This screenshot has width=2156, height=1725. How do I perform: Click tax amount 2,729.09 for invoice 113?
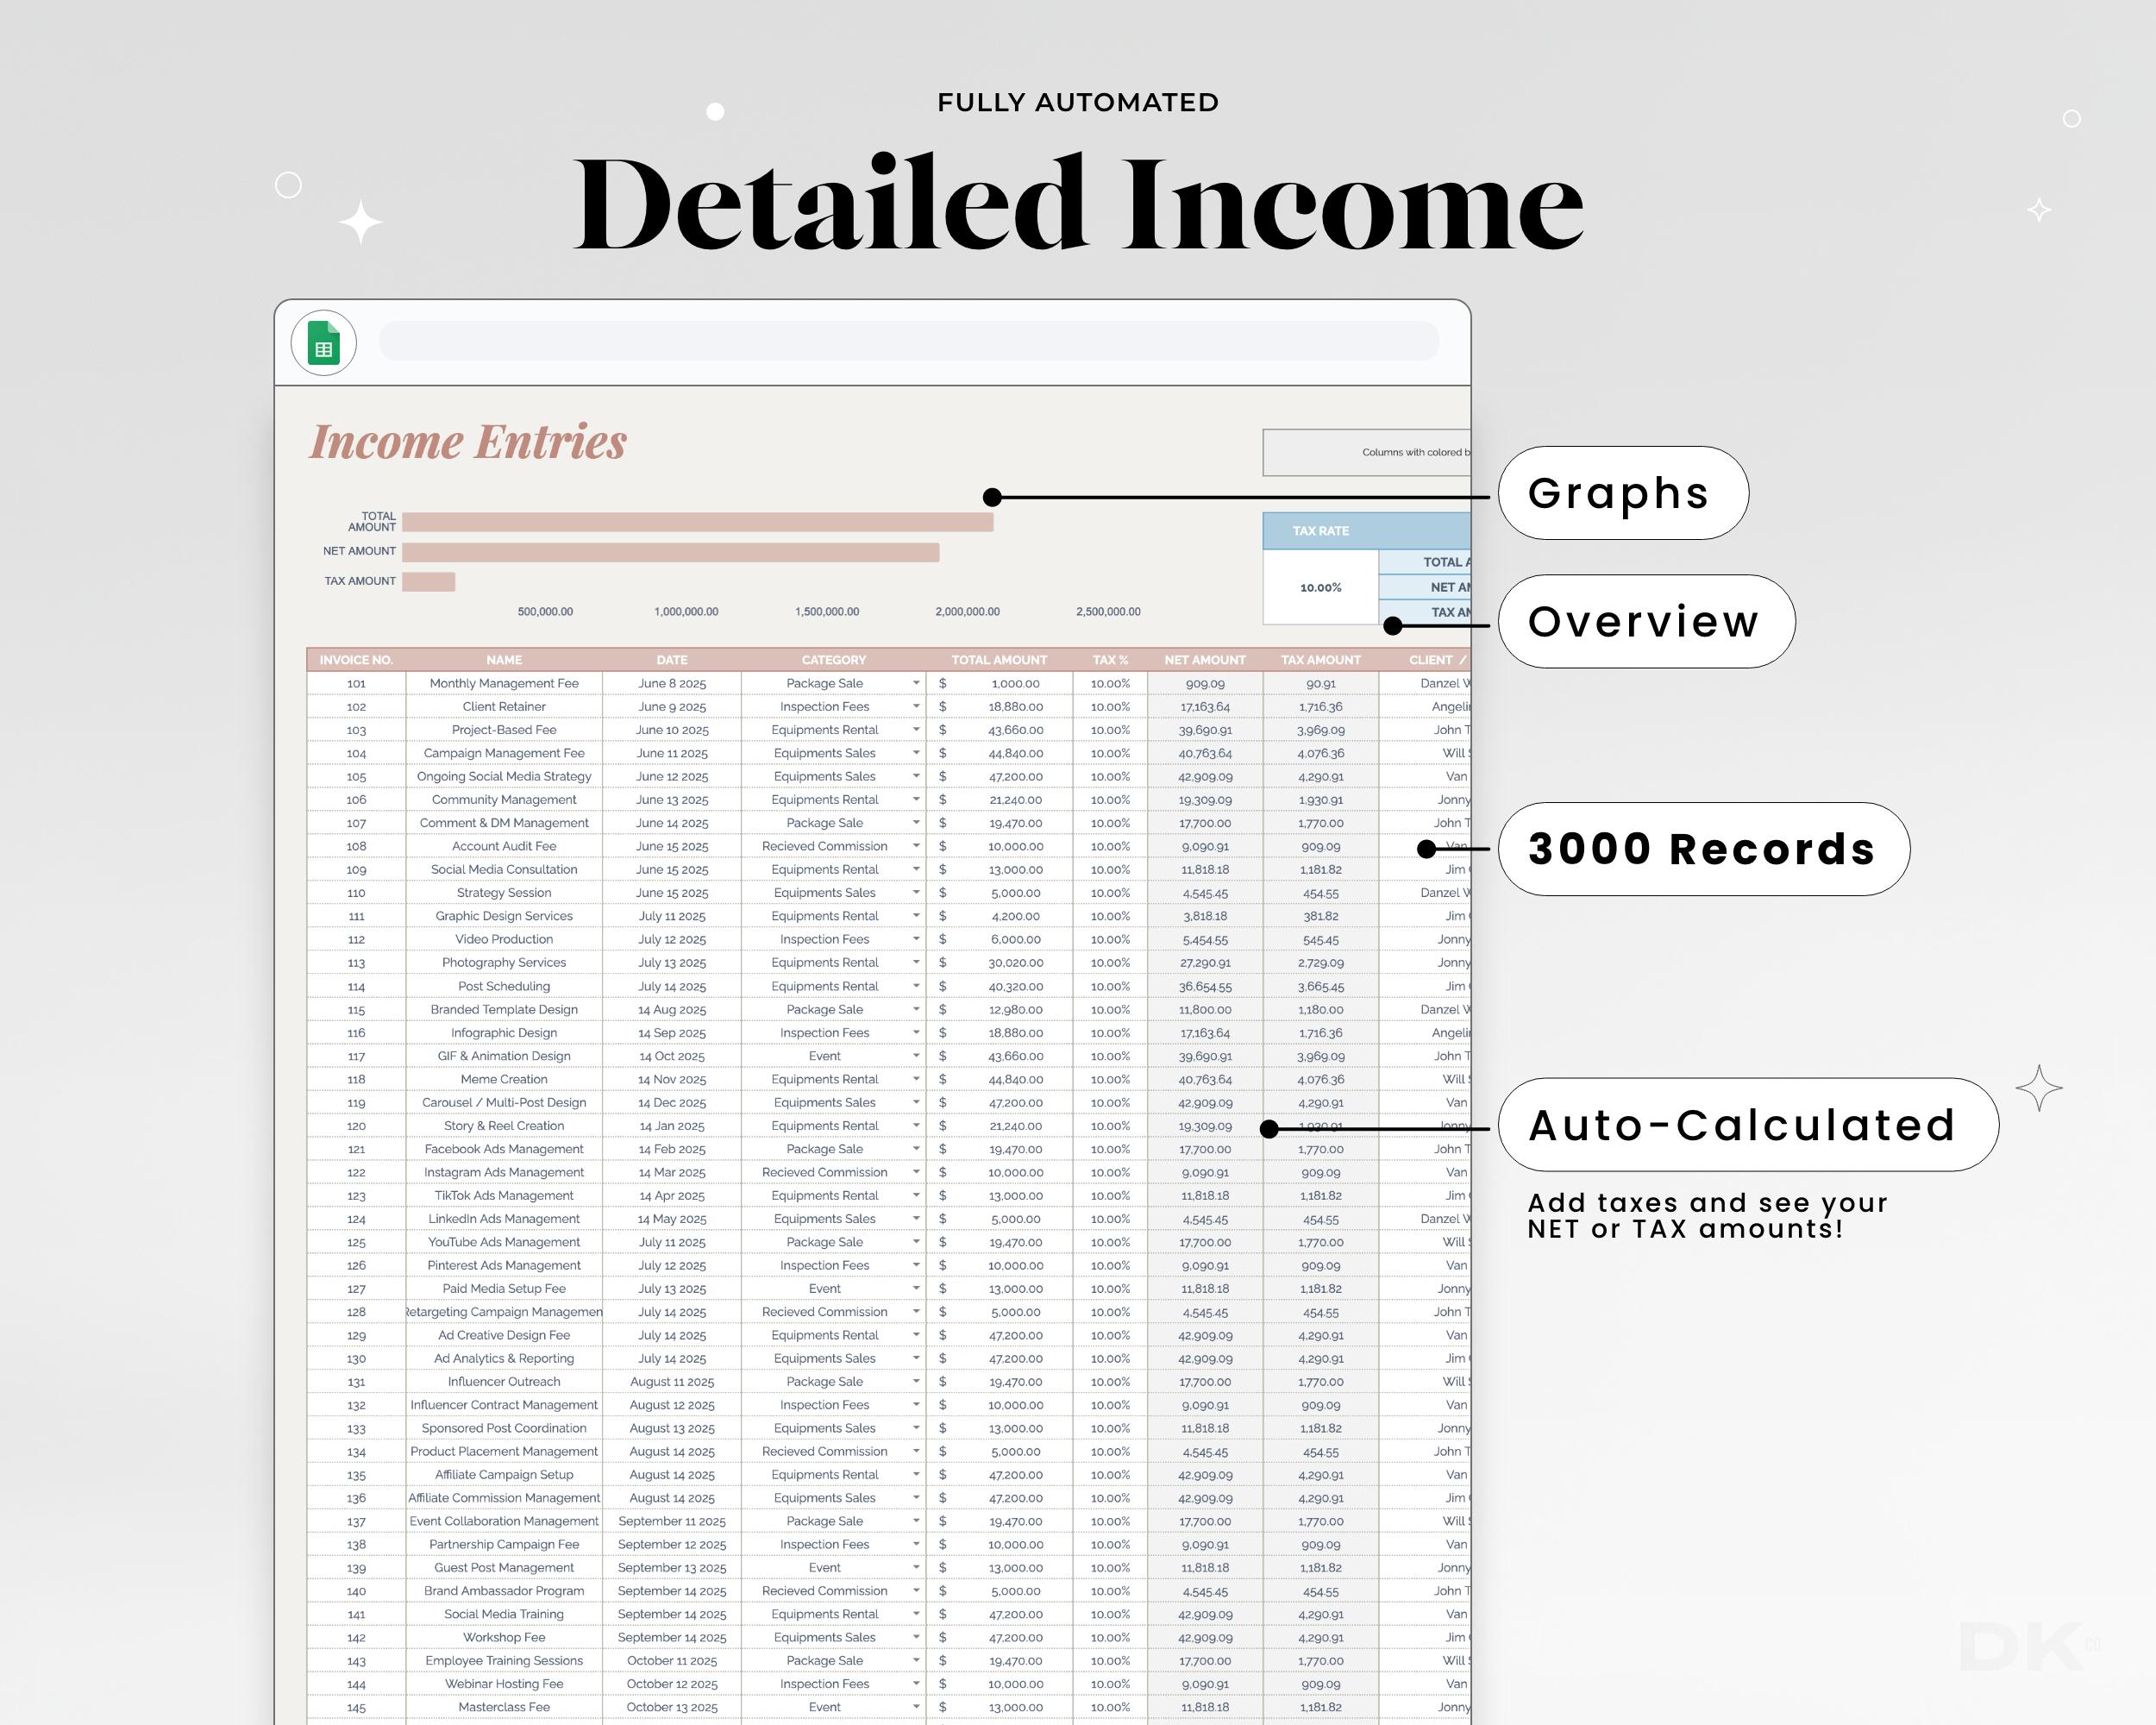pyautogui.click(x=1320, y=962)
